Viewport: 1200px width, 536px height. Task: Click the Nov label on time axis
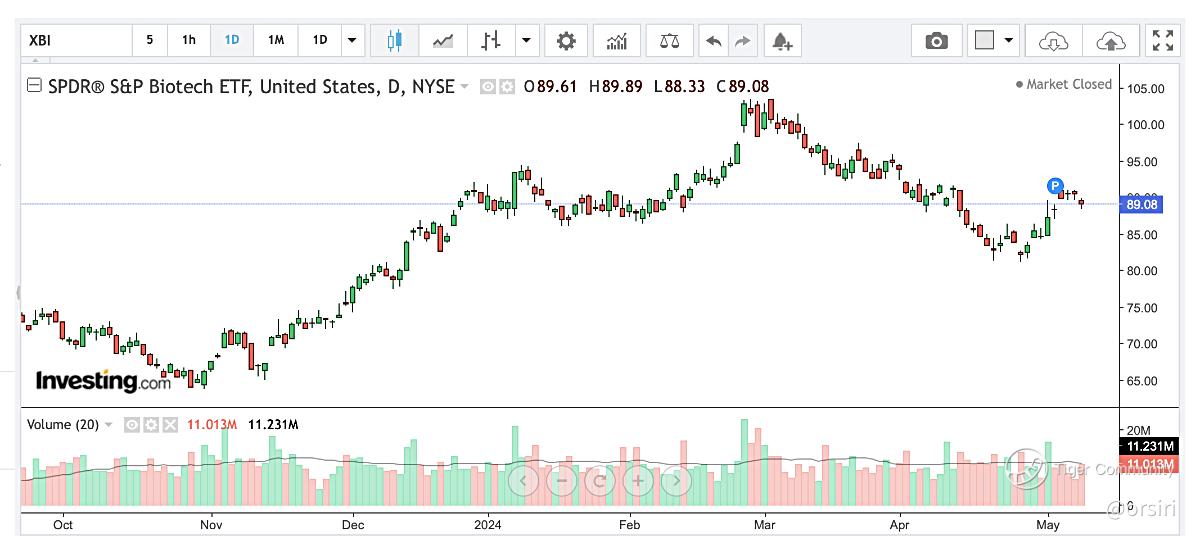211,523
